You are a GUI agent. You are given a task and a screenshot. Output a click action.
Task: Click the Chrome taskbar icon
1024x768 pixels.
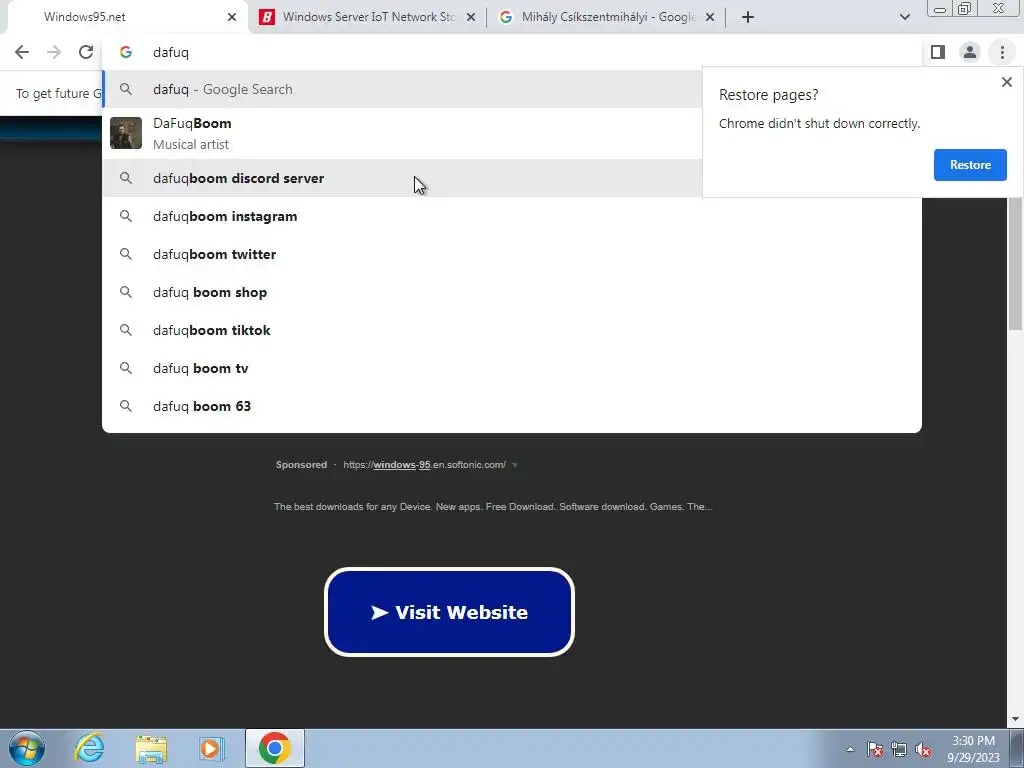tap(274, 748)
